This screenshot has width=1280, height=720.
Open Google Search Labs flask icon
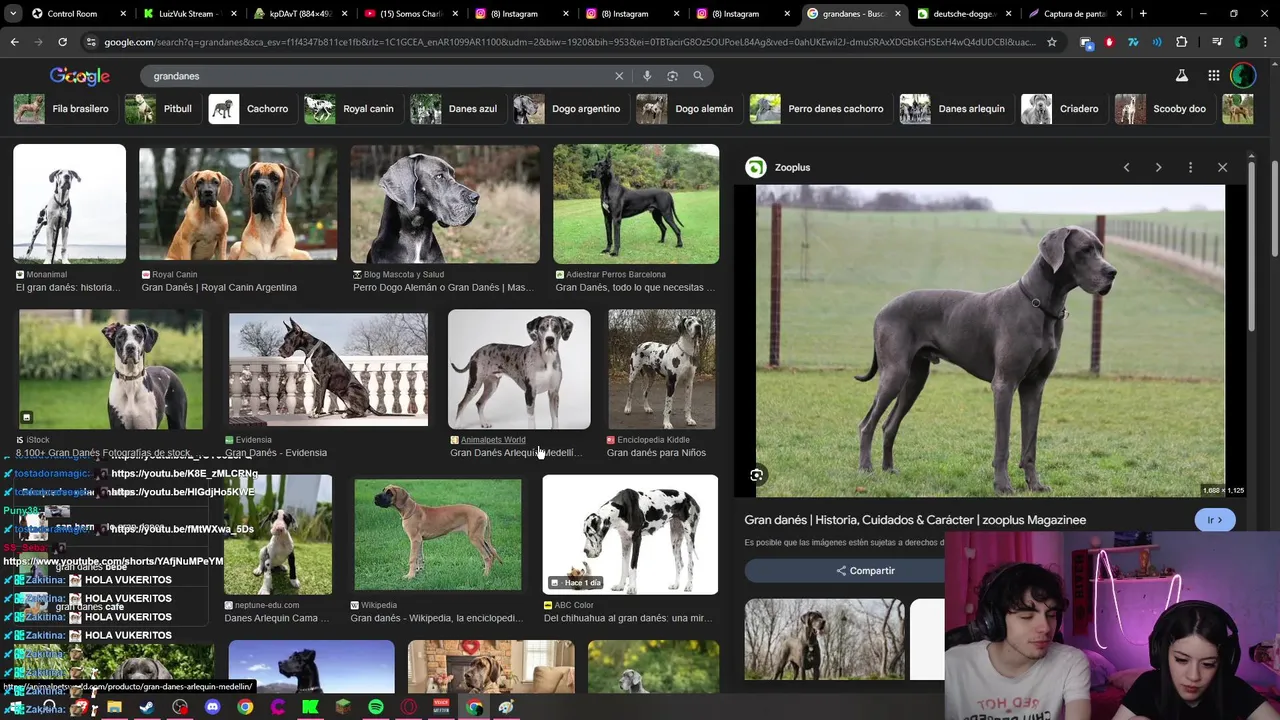point(1181,76)
